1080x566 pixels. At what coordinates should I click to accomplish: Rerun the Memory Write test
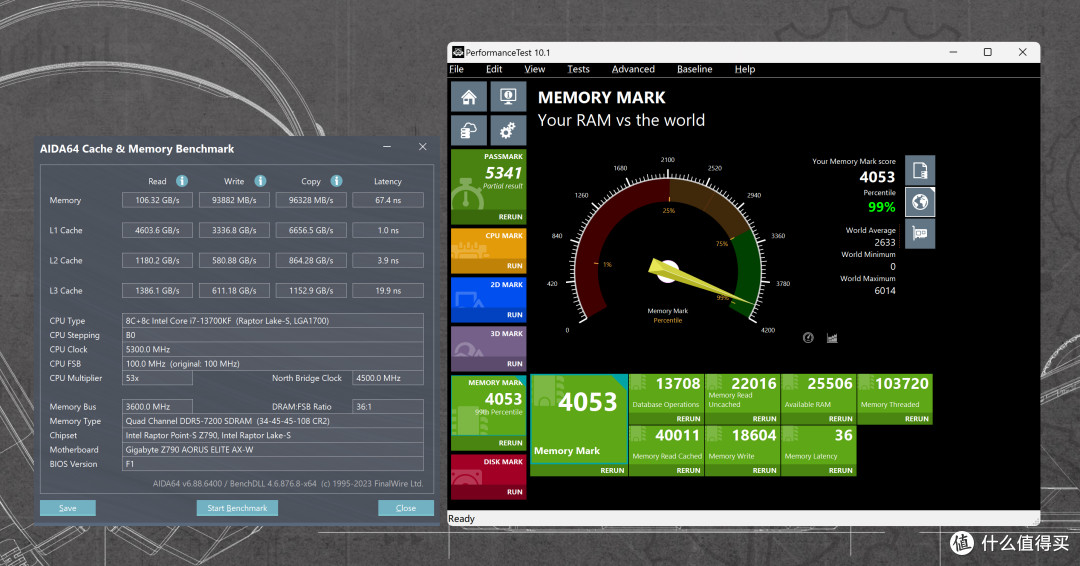point(764,470)
